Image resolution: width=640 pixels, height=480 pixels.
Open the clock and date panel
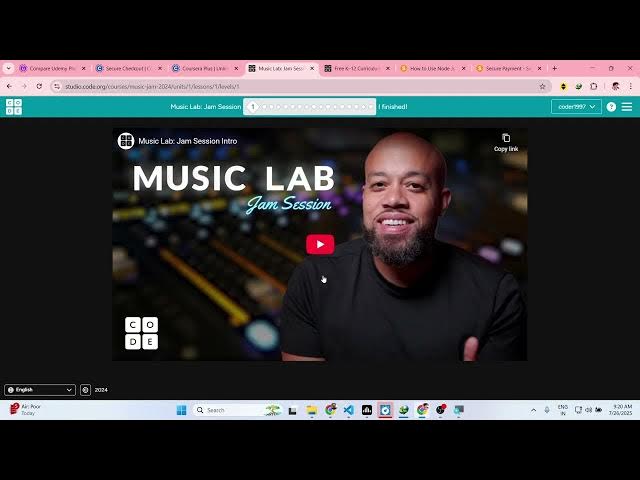tap(620, 410)
